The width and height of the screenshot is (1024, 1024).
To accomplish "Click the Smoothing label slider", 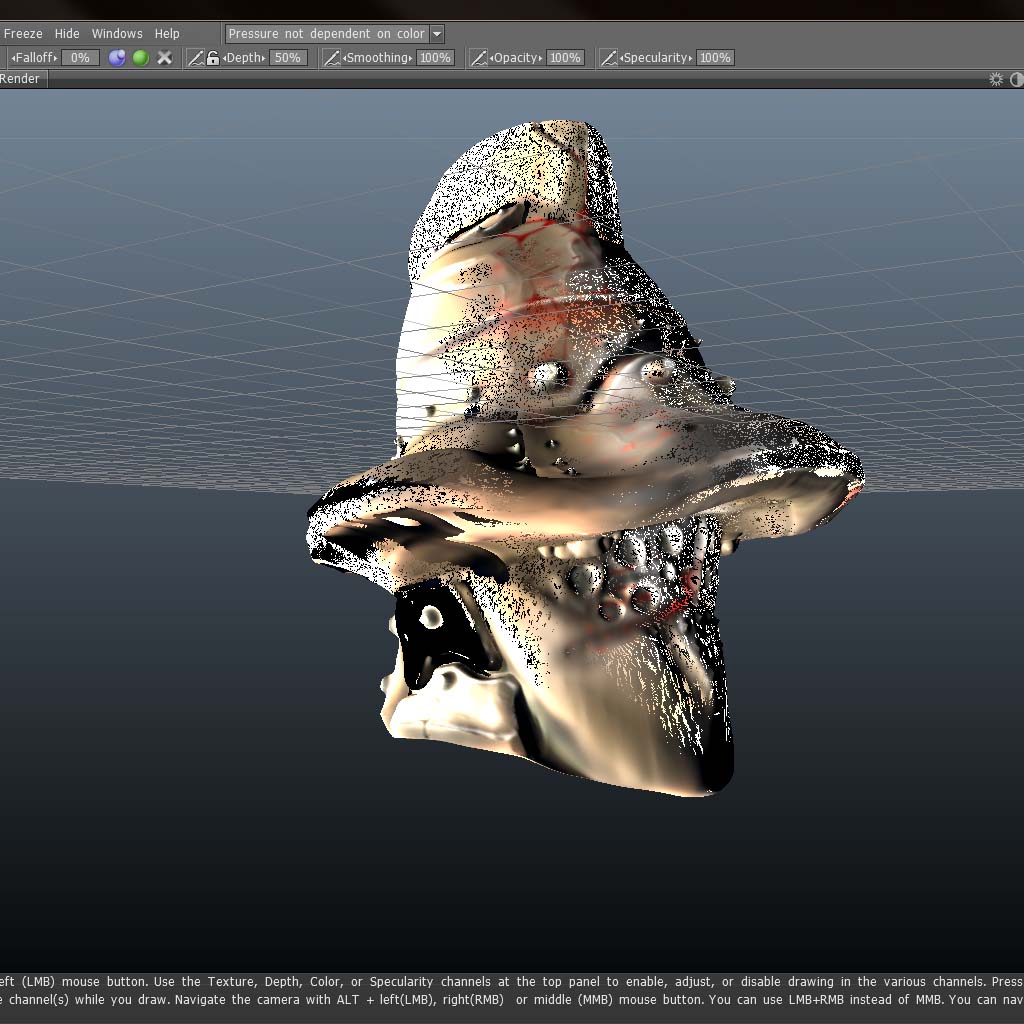I will [x=378, y=58].
